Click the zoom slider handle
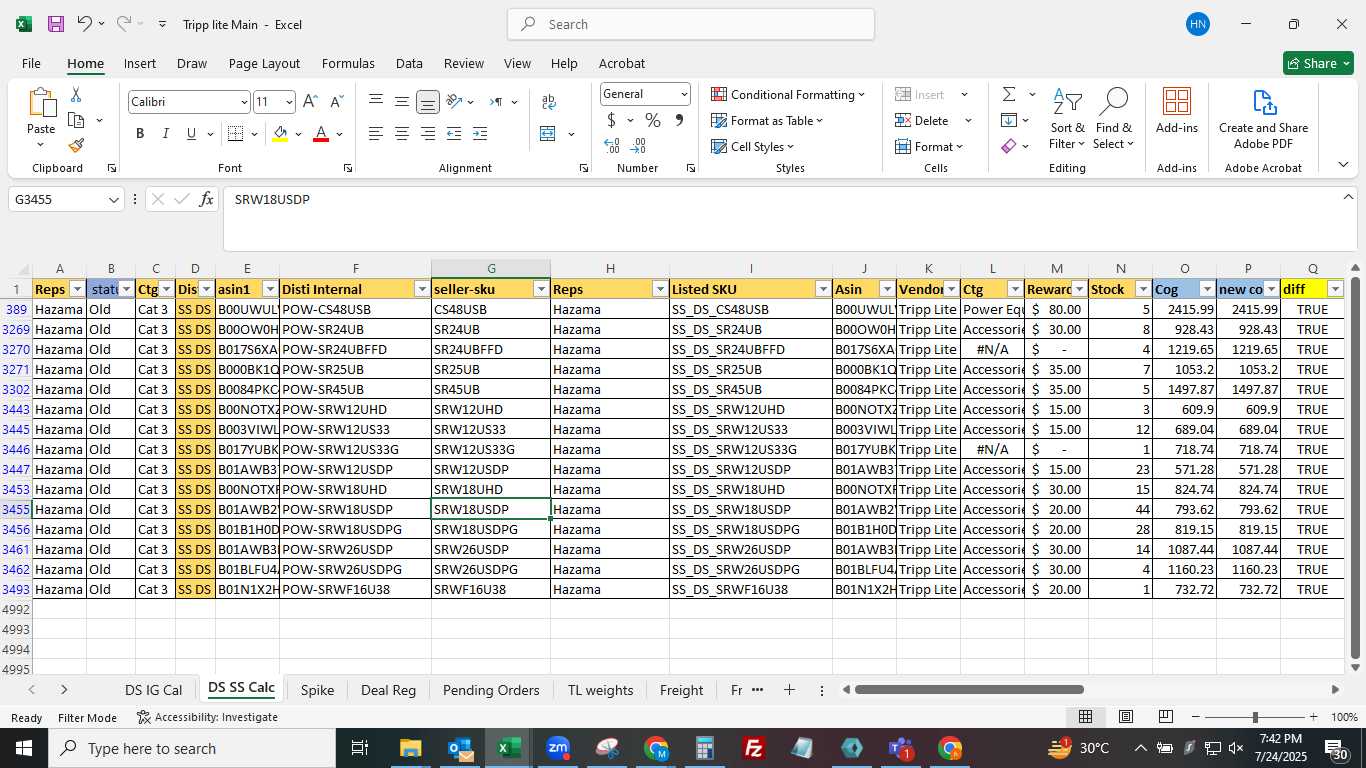This screenshot has width=1366, height=768. pyautogui.click(x=1255, y=717)
